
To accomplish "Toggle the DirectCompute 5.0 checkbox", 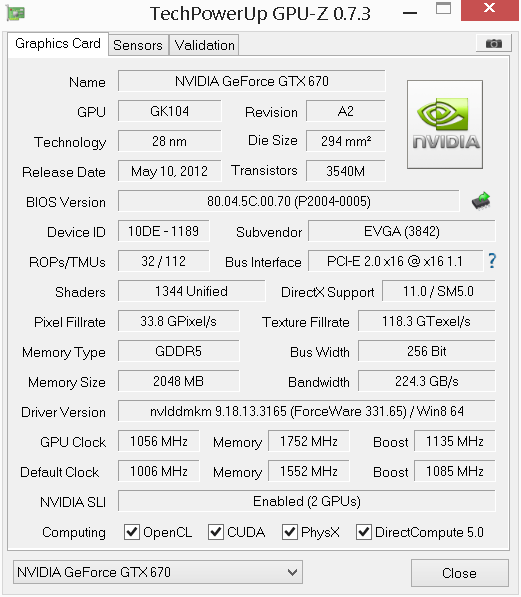I will tap(364, 532).
